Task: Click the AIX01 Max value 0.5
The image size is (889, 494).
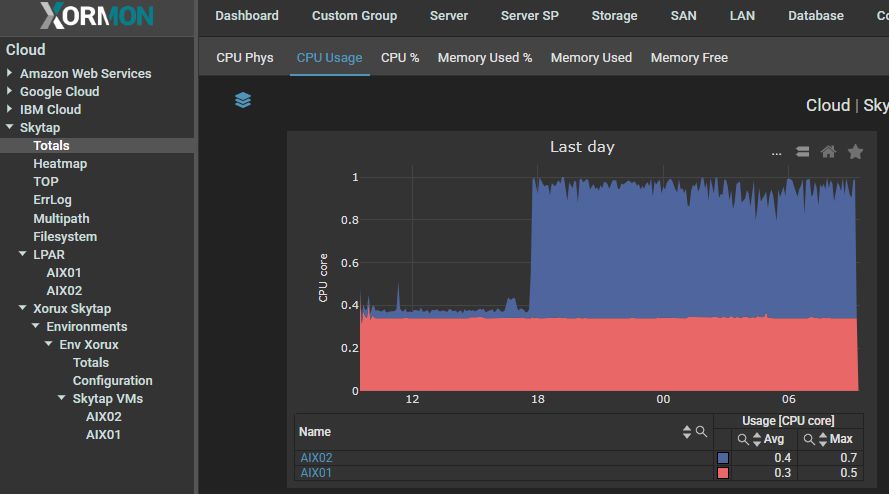Action: (849, 473)
